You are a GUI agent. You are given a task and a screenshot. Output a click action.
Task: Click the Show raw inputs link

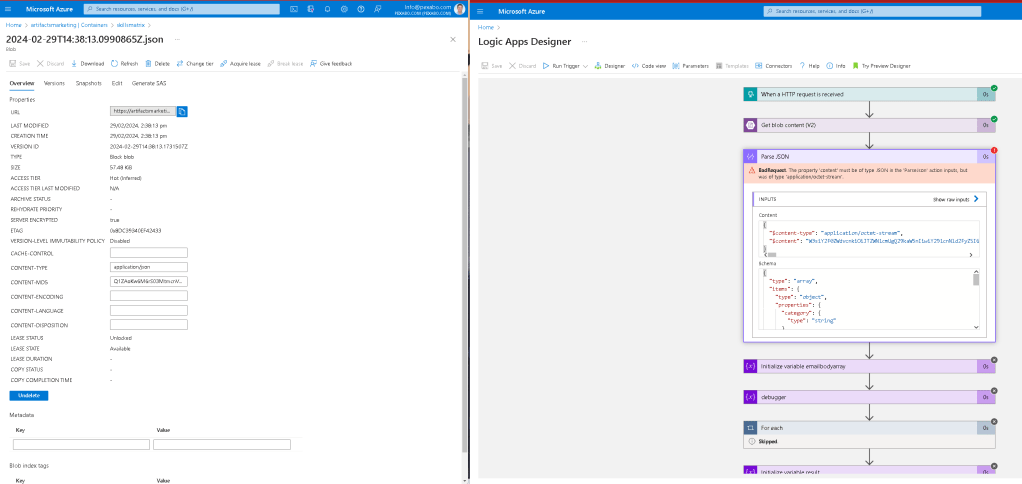(956, 199)
